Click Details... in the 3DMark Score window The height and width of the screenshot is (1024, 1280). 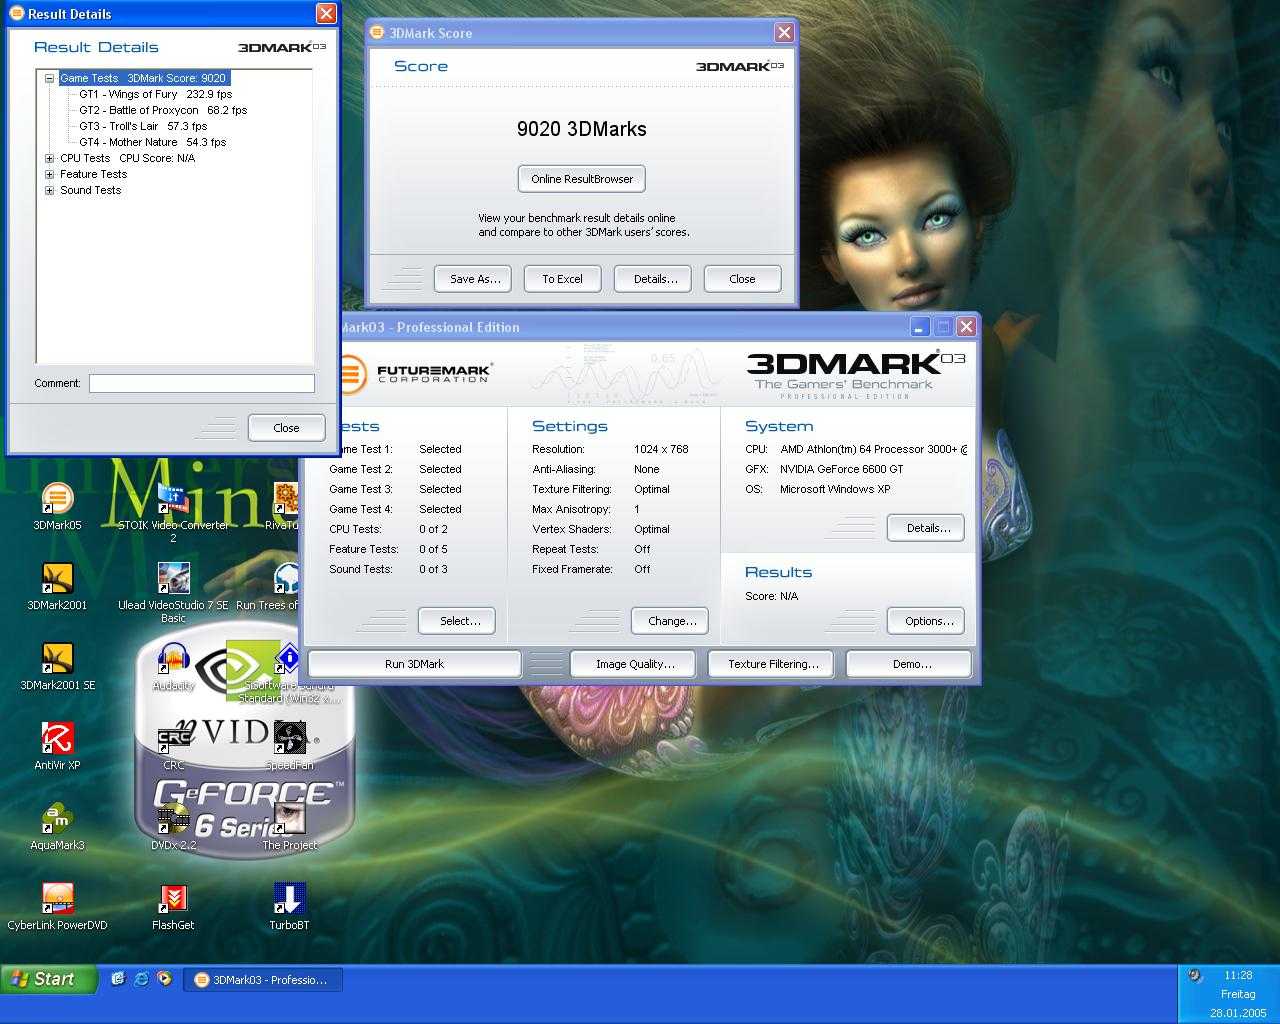pos(653,279)
